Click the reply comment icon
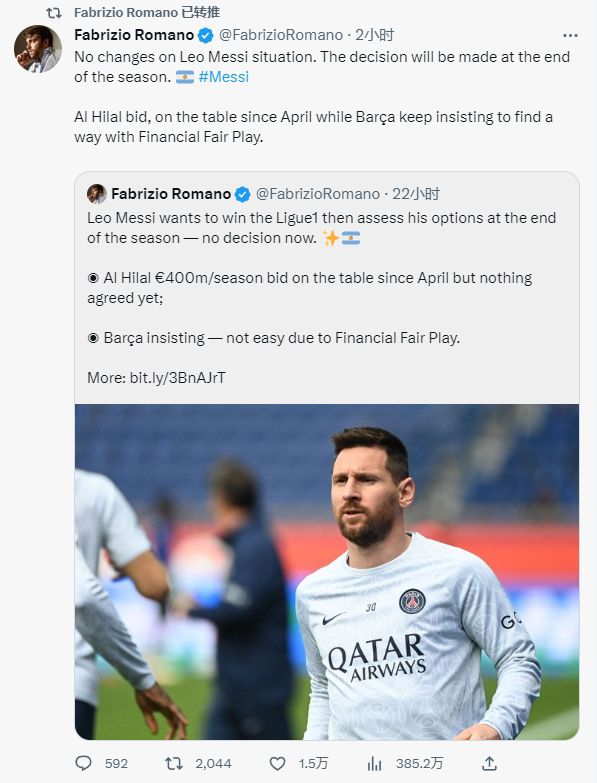Image resolution: width=597 pixels, height=783 pixels. point(83,763)
